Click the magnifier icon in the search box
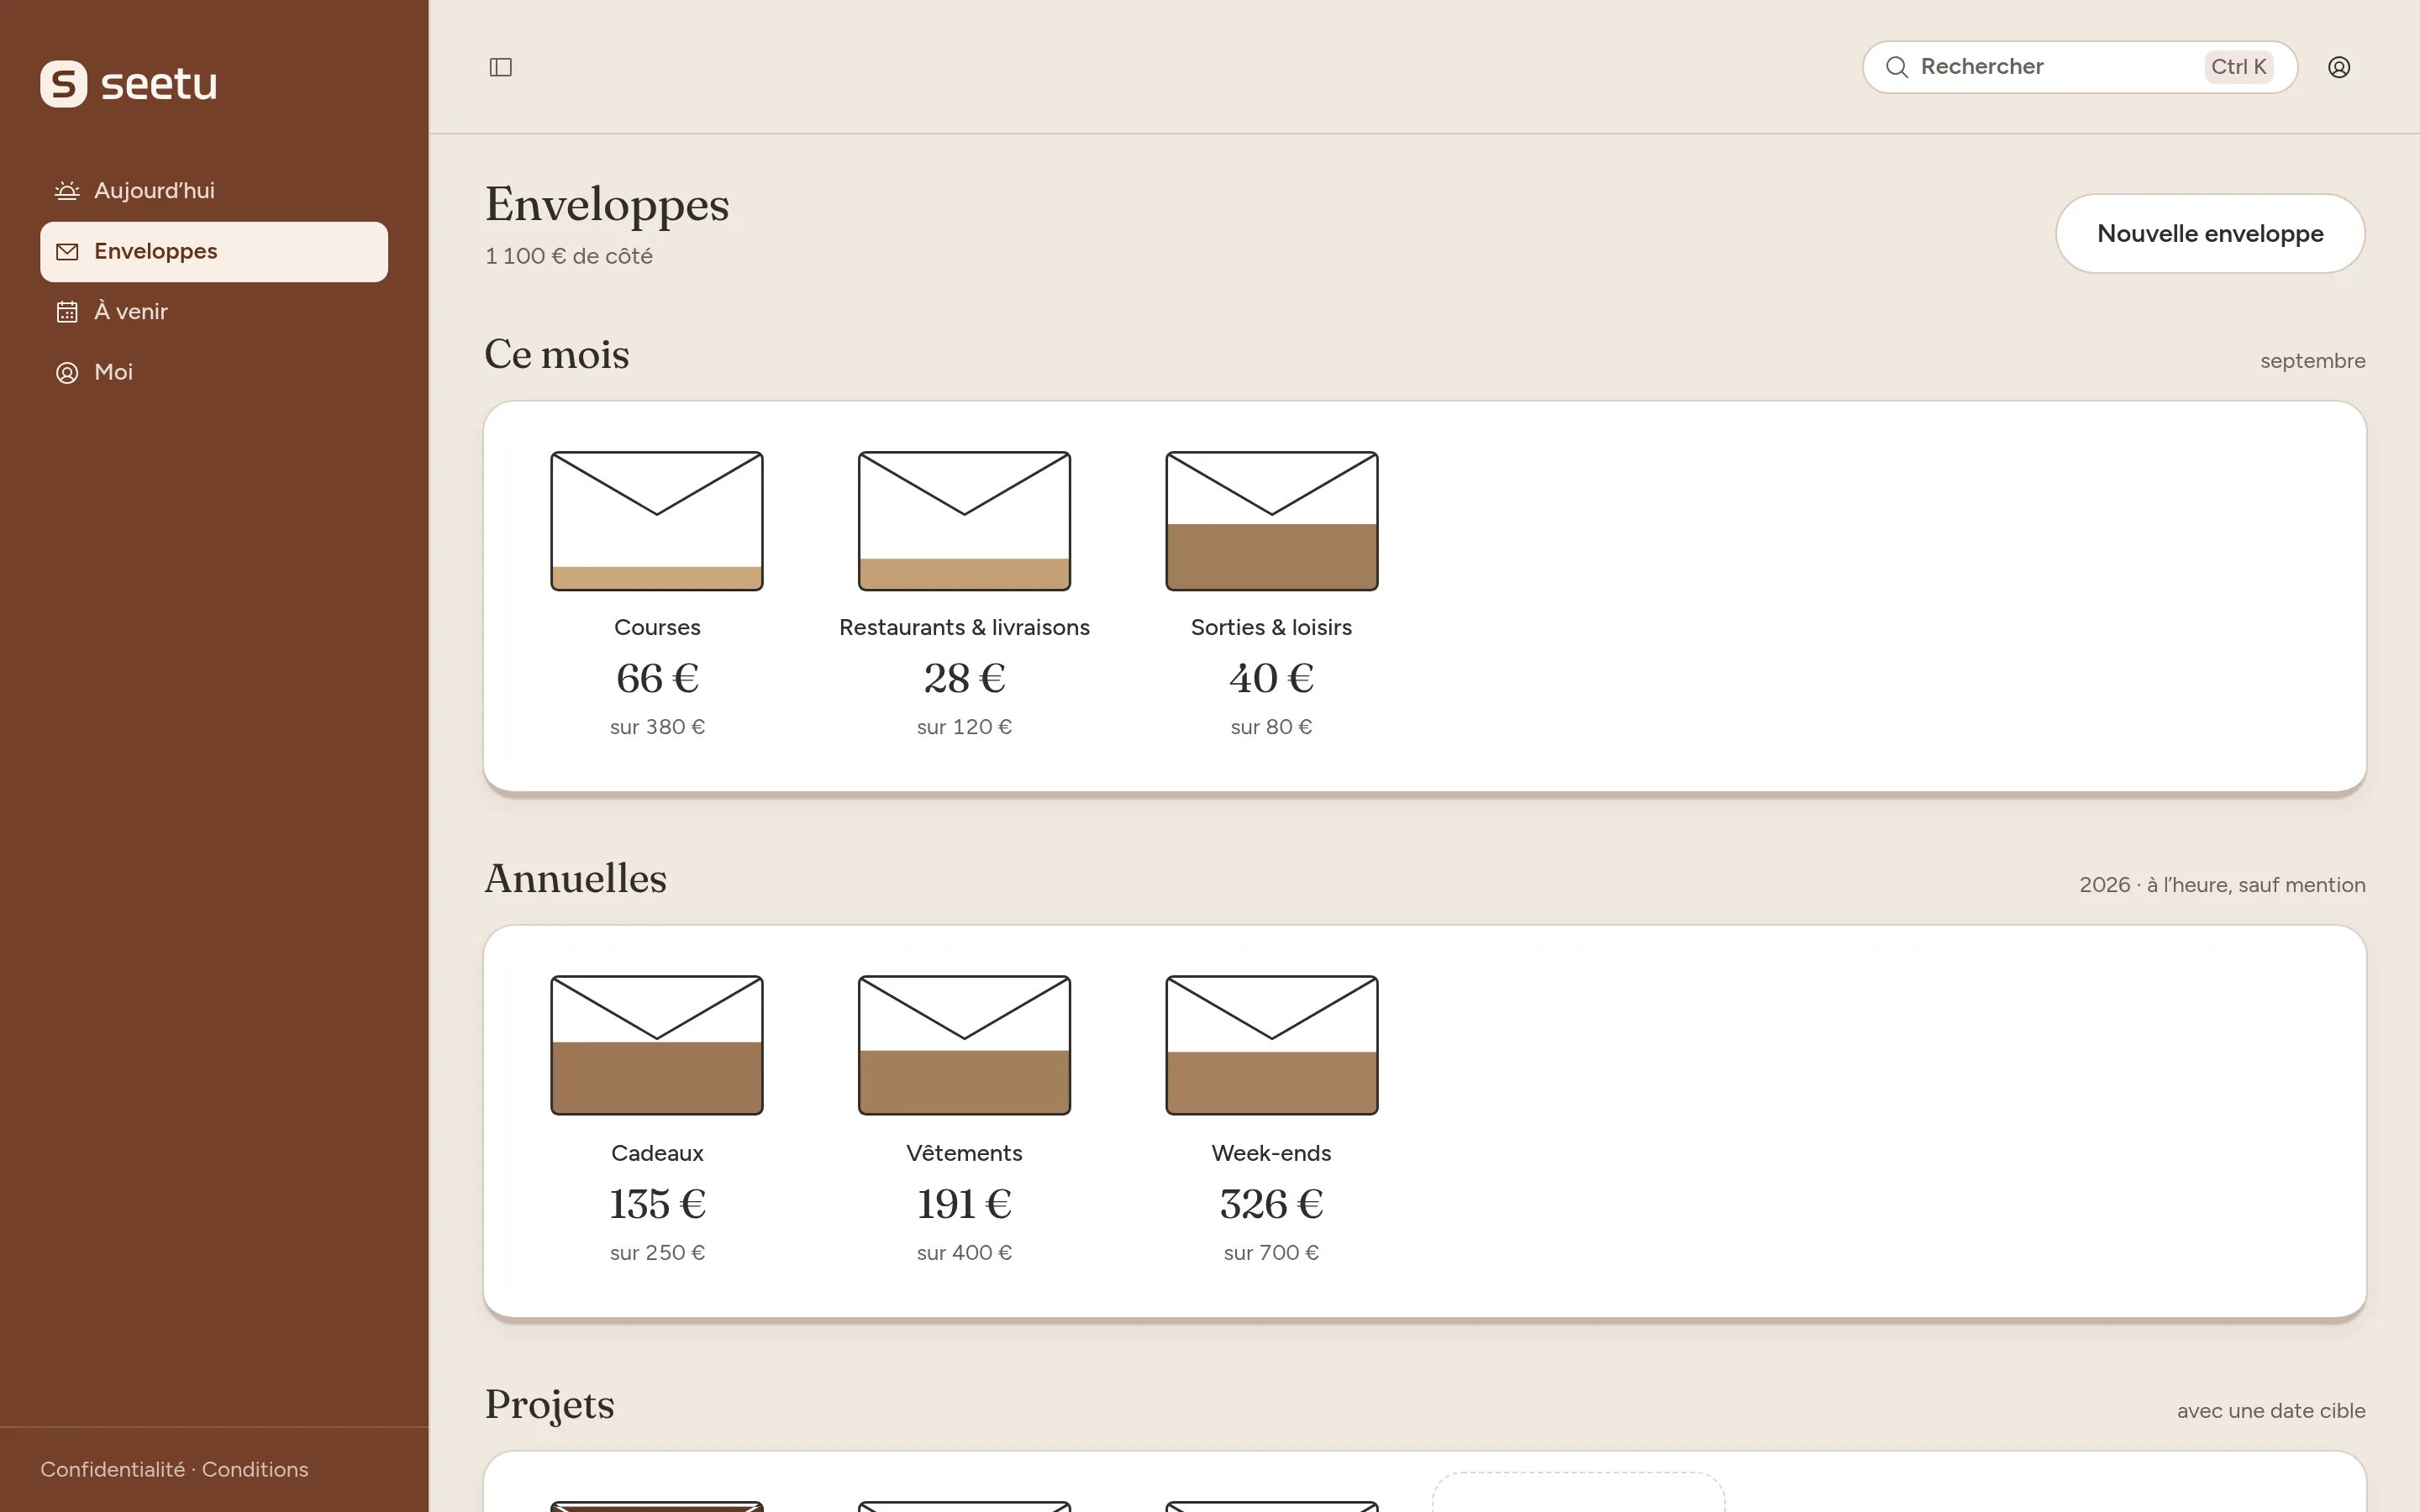This screenshot has width=2420, height=1512. click(x=1897, y=67)
